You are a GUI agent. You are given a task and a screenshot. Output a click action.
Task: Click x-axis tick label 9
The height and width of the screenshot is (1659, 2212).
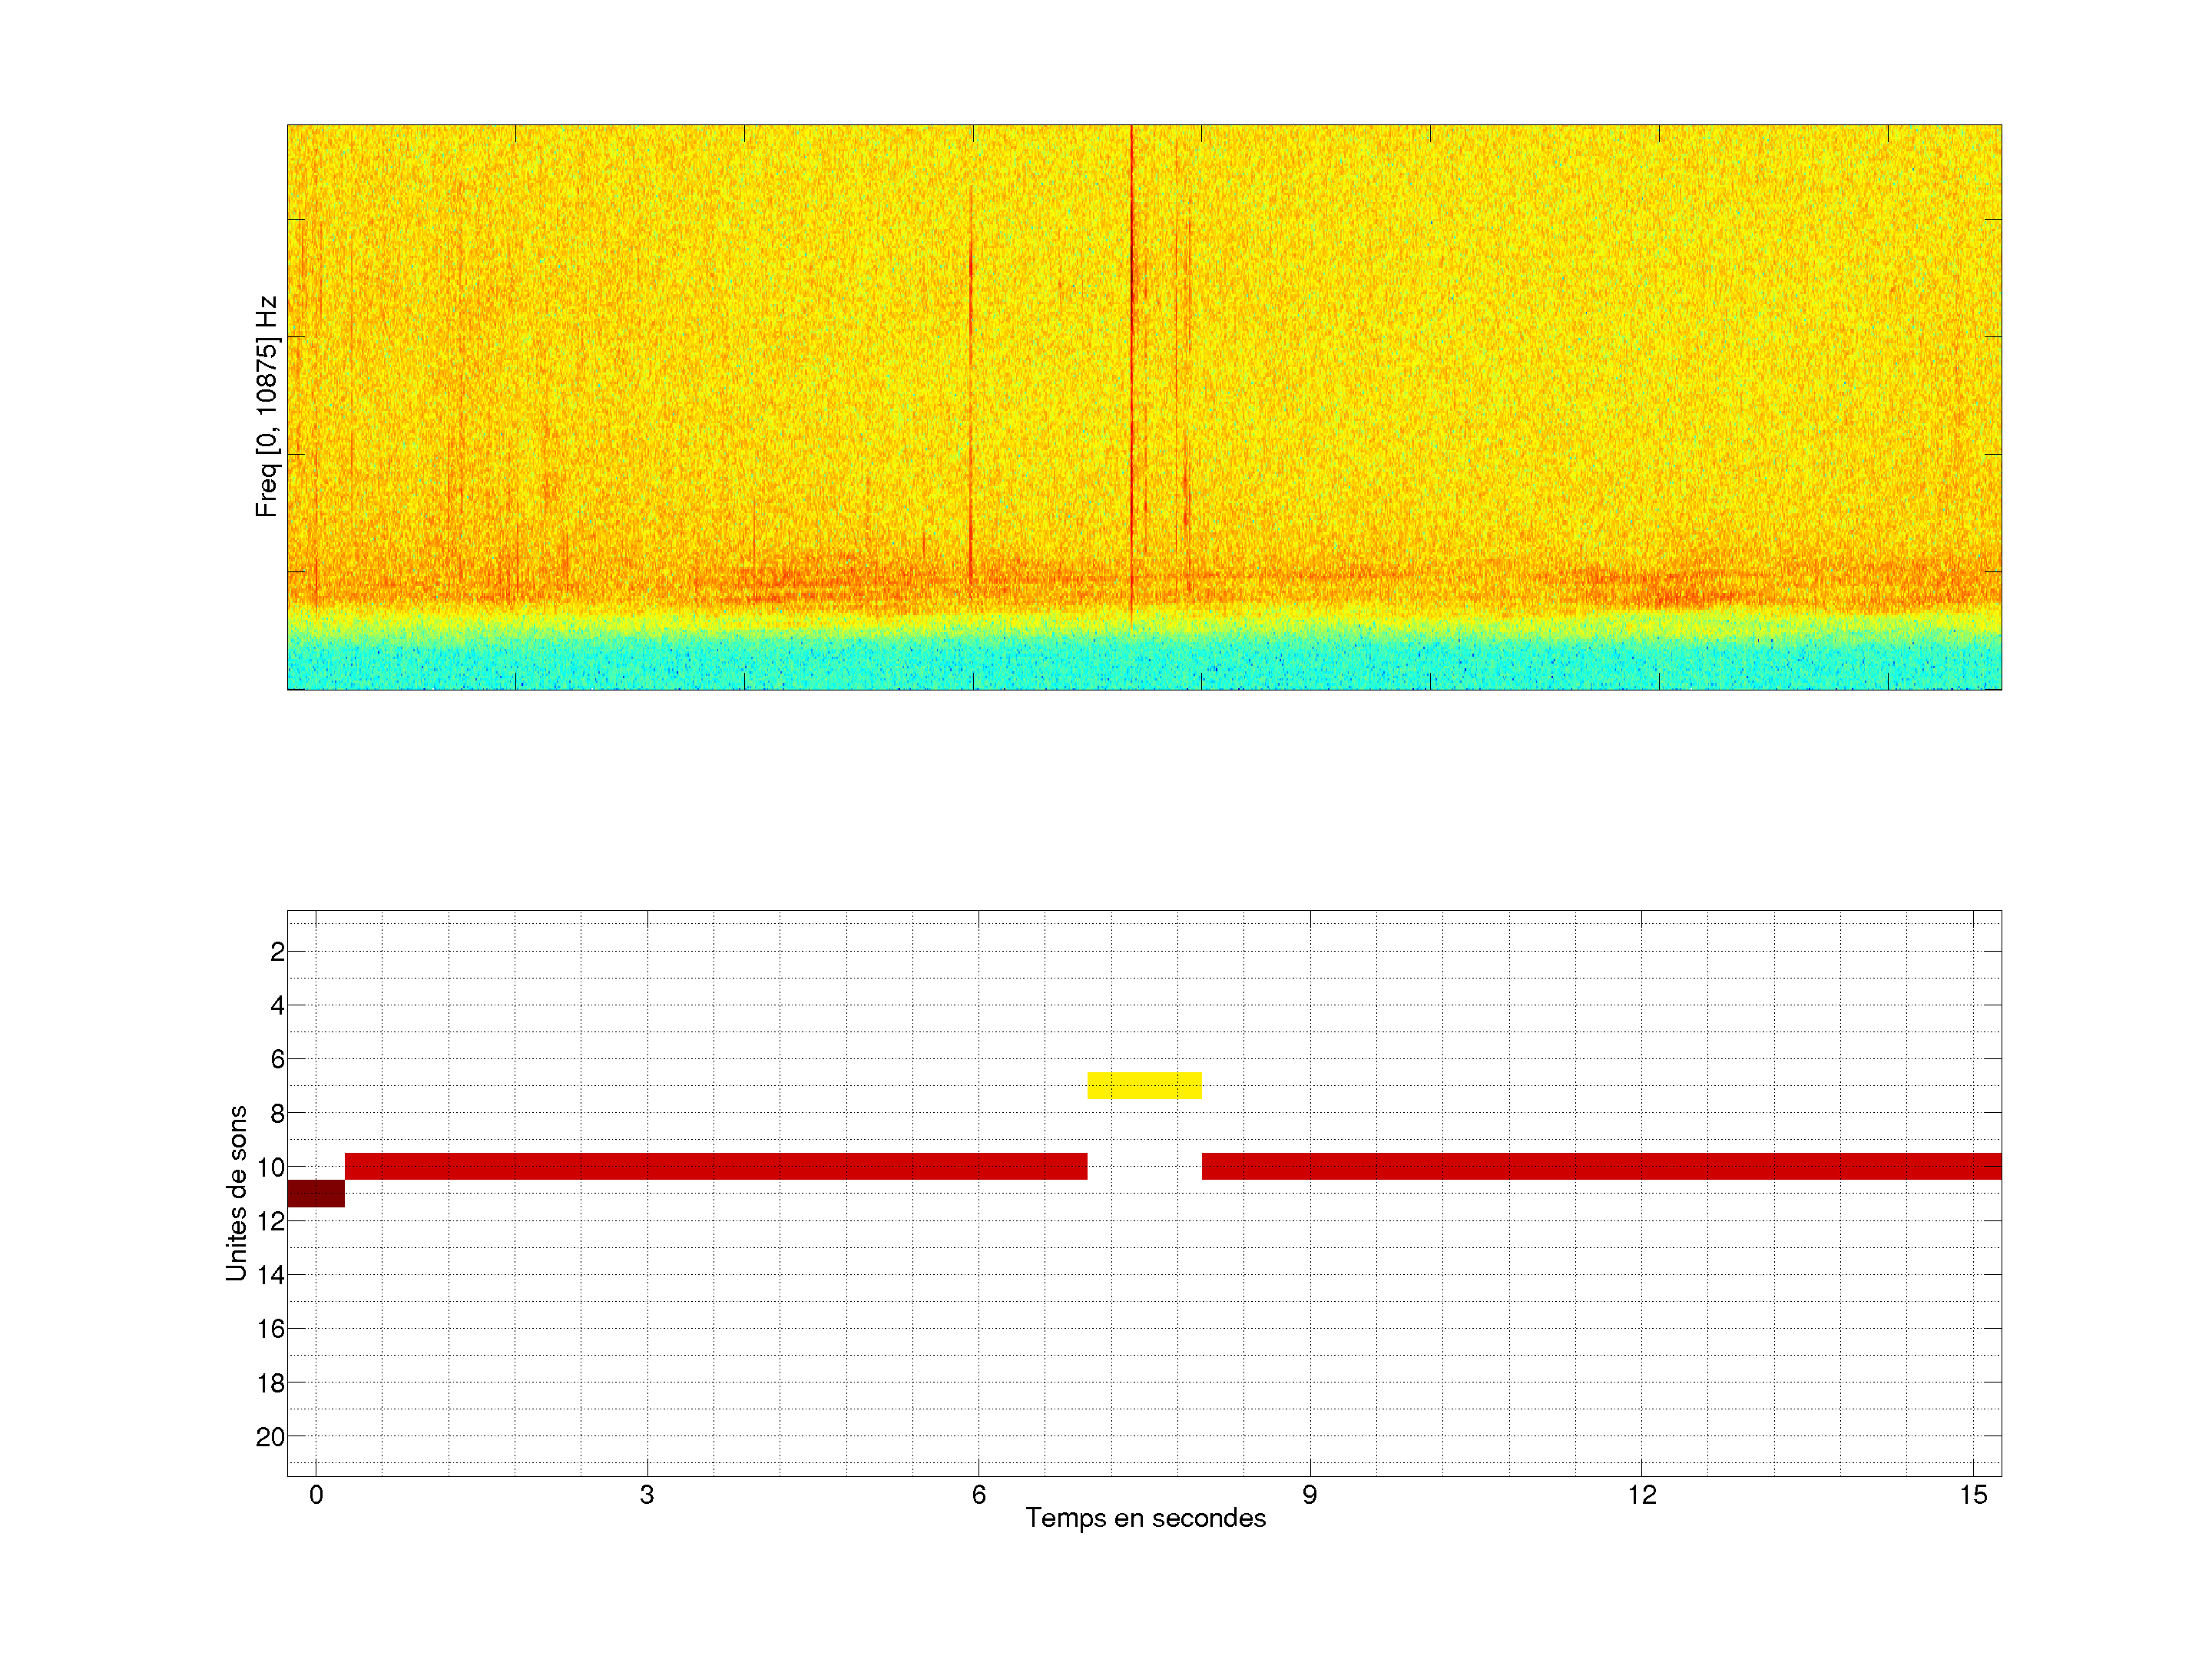tap(1310, 1495)
